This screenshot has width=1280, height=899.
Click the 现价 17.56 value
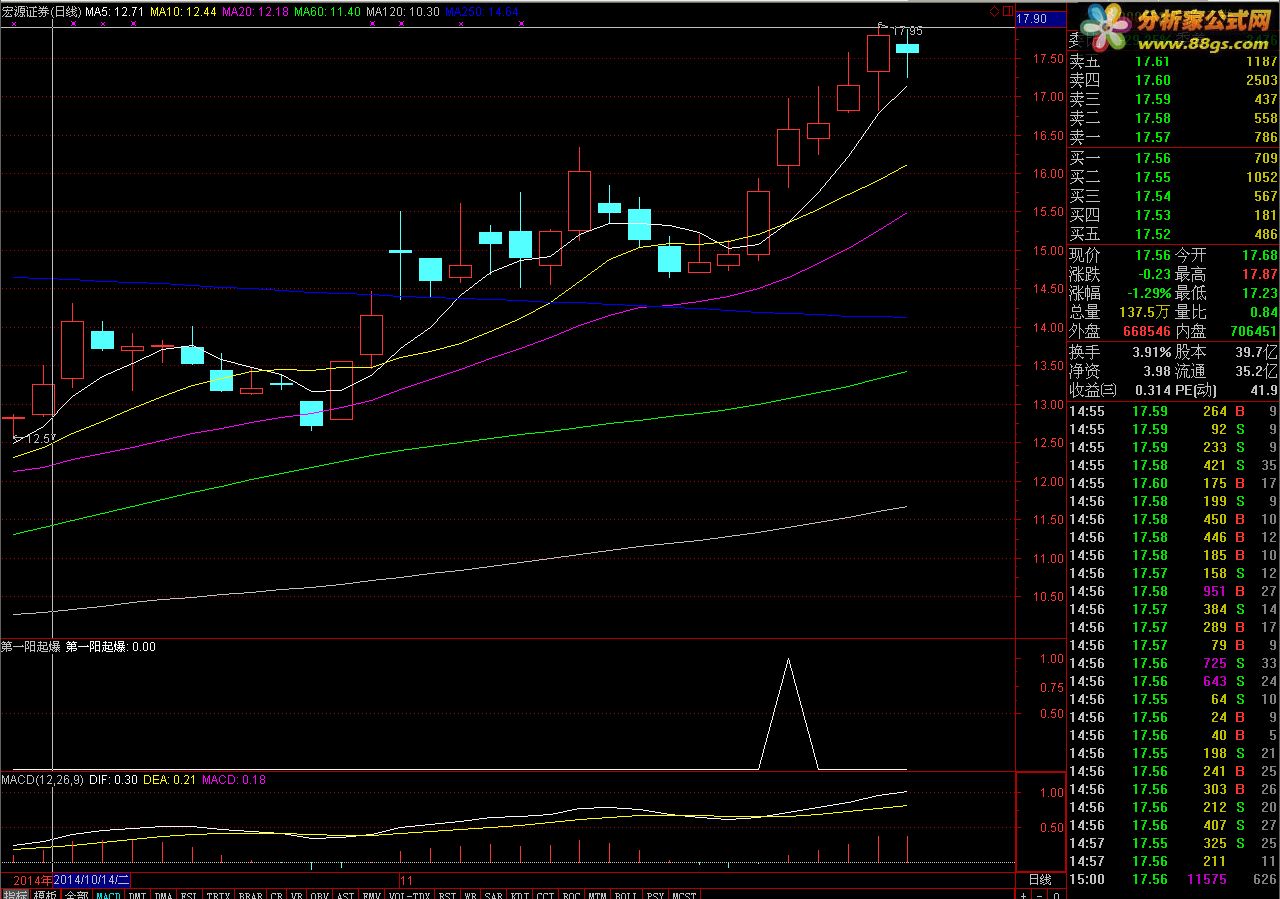(x=1151, y=254)
